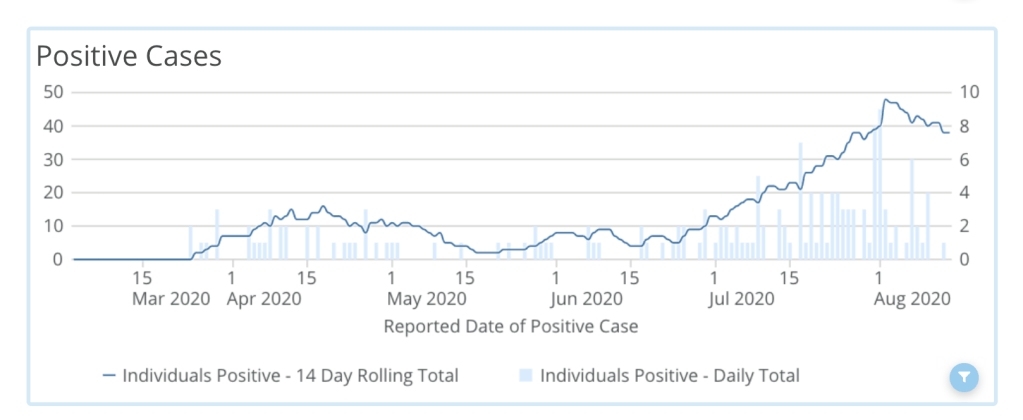The height and width of the screenshot is (420, 1023).
Task: Click the Jul 2020 x-axis label
Action: click(x=740, y=298)
